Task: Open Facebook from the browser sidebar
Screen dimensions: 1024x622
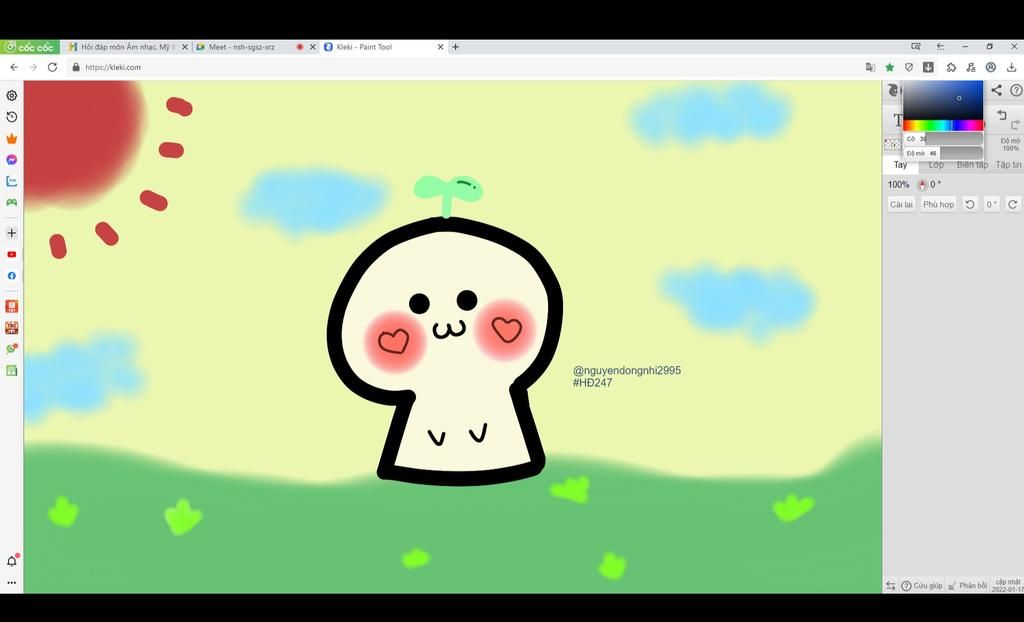Action: pyautogui.click(x=12, y=276)
